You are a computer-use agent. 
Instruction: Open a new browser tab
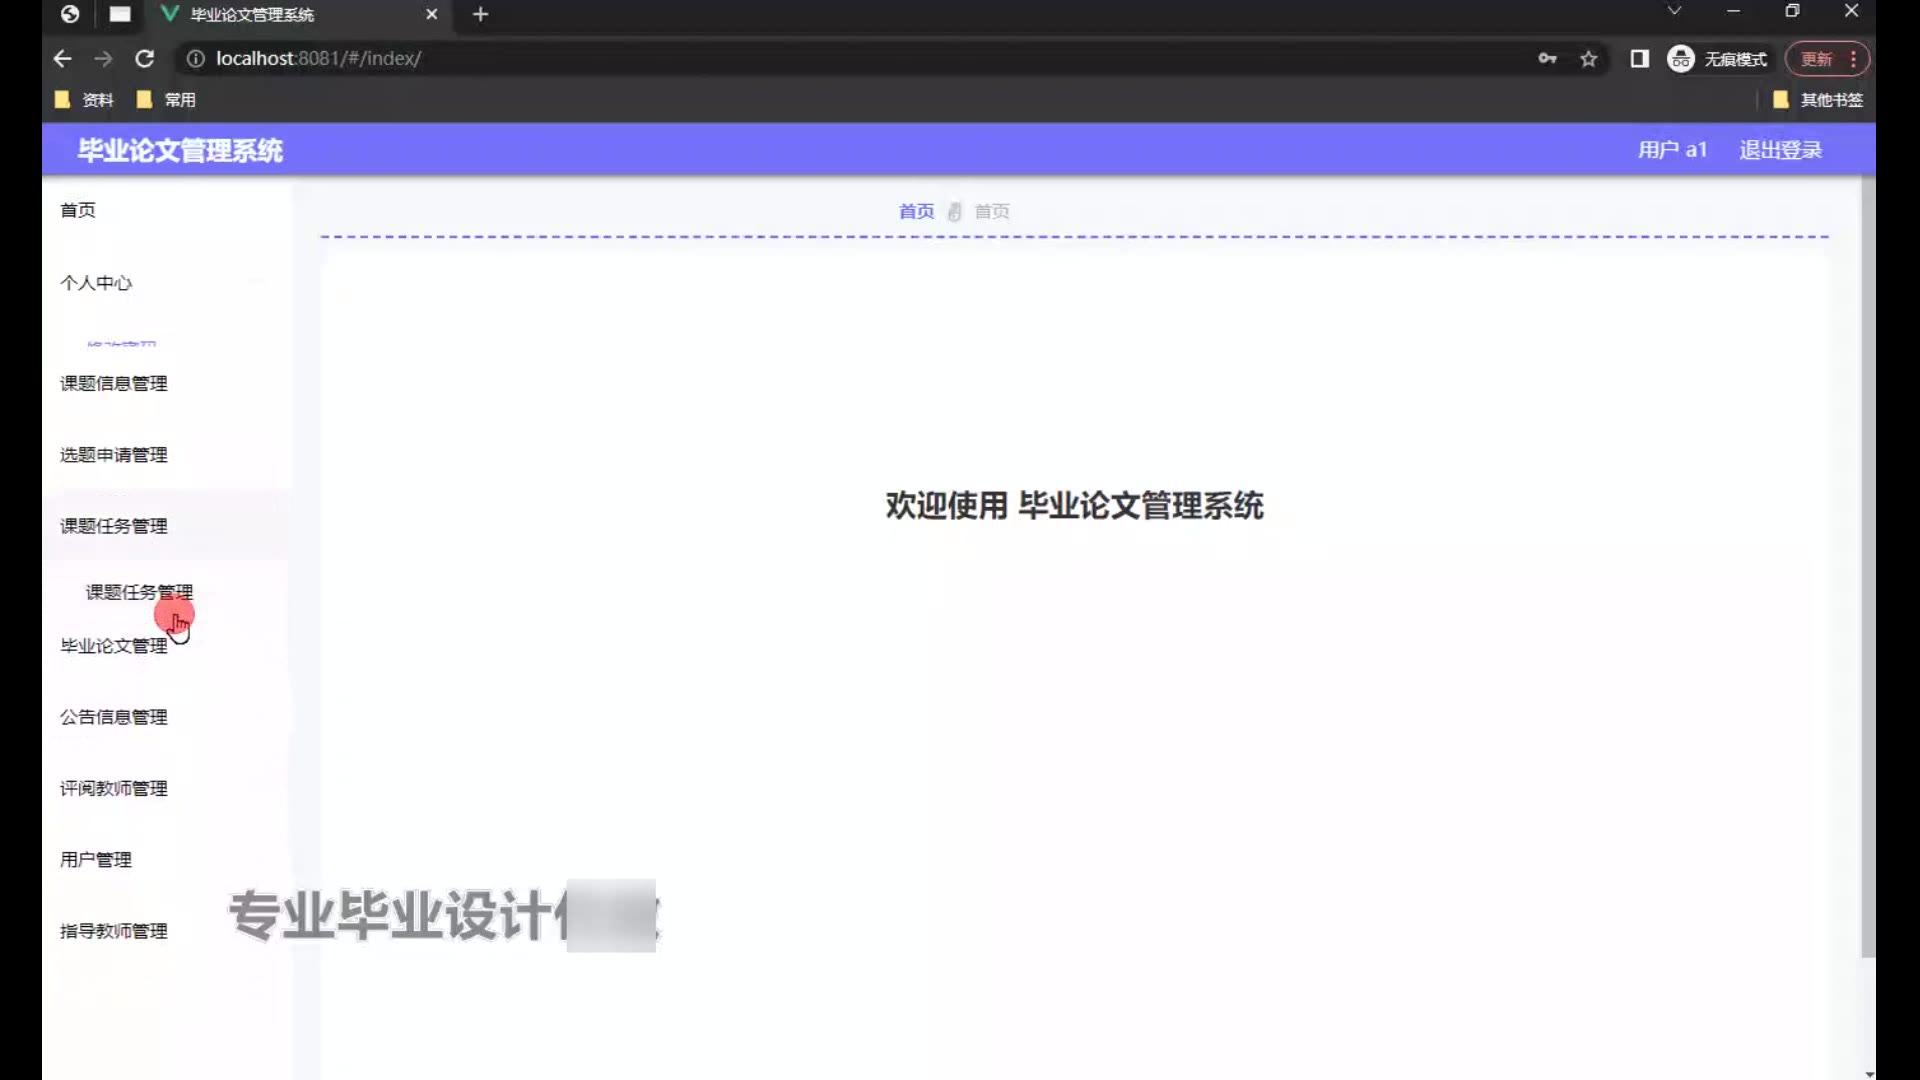pos(480,14)
